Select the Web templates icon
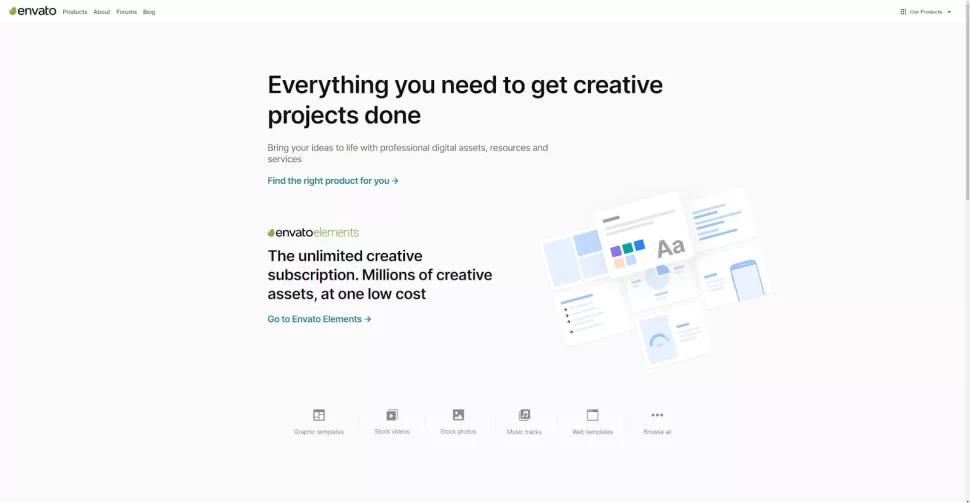Image resolution: width=970 pixels, height=503 pixels. [593, 415]
